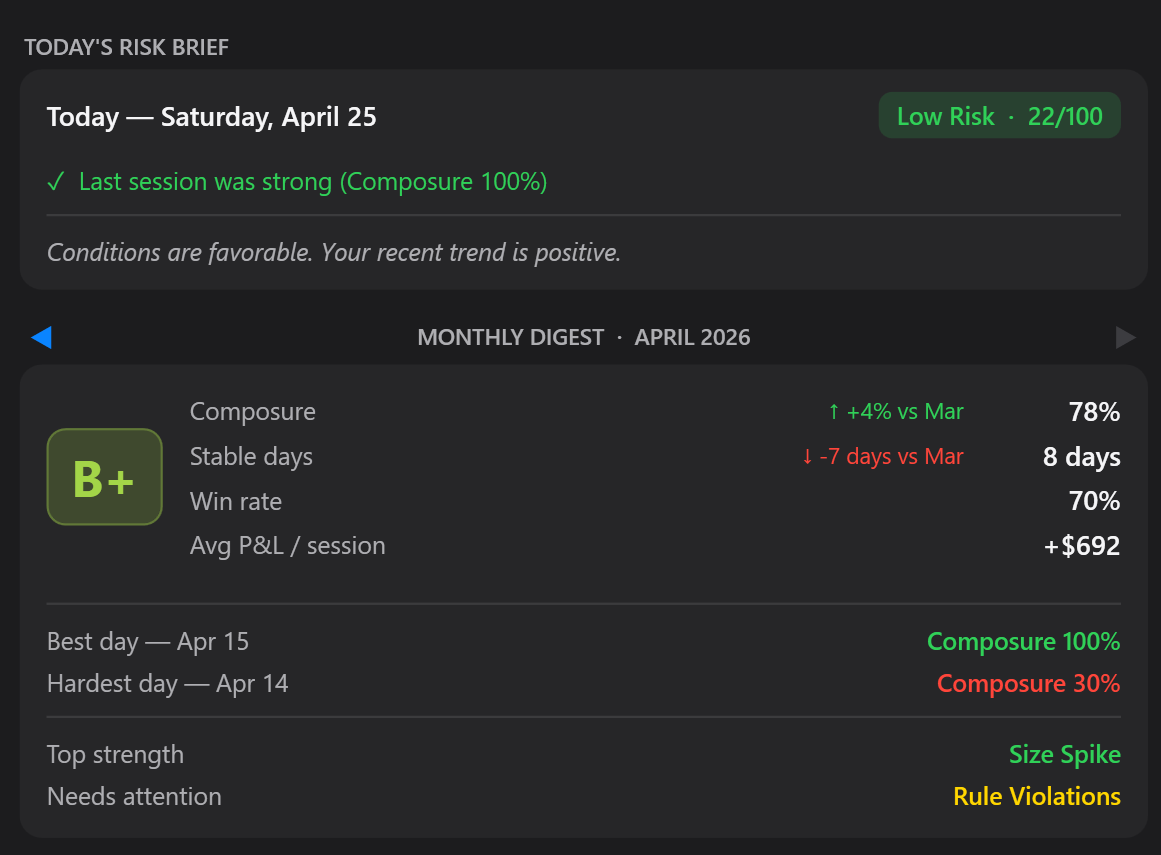The width and height of the screenshot is (1161, 855).
Task: Click the Composure 100% best day value
Action: [x=1023, y=641]
